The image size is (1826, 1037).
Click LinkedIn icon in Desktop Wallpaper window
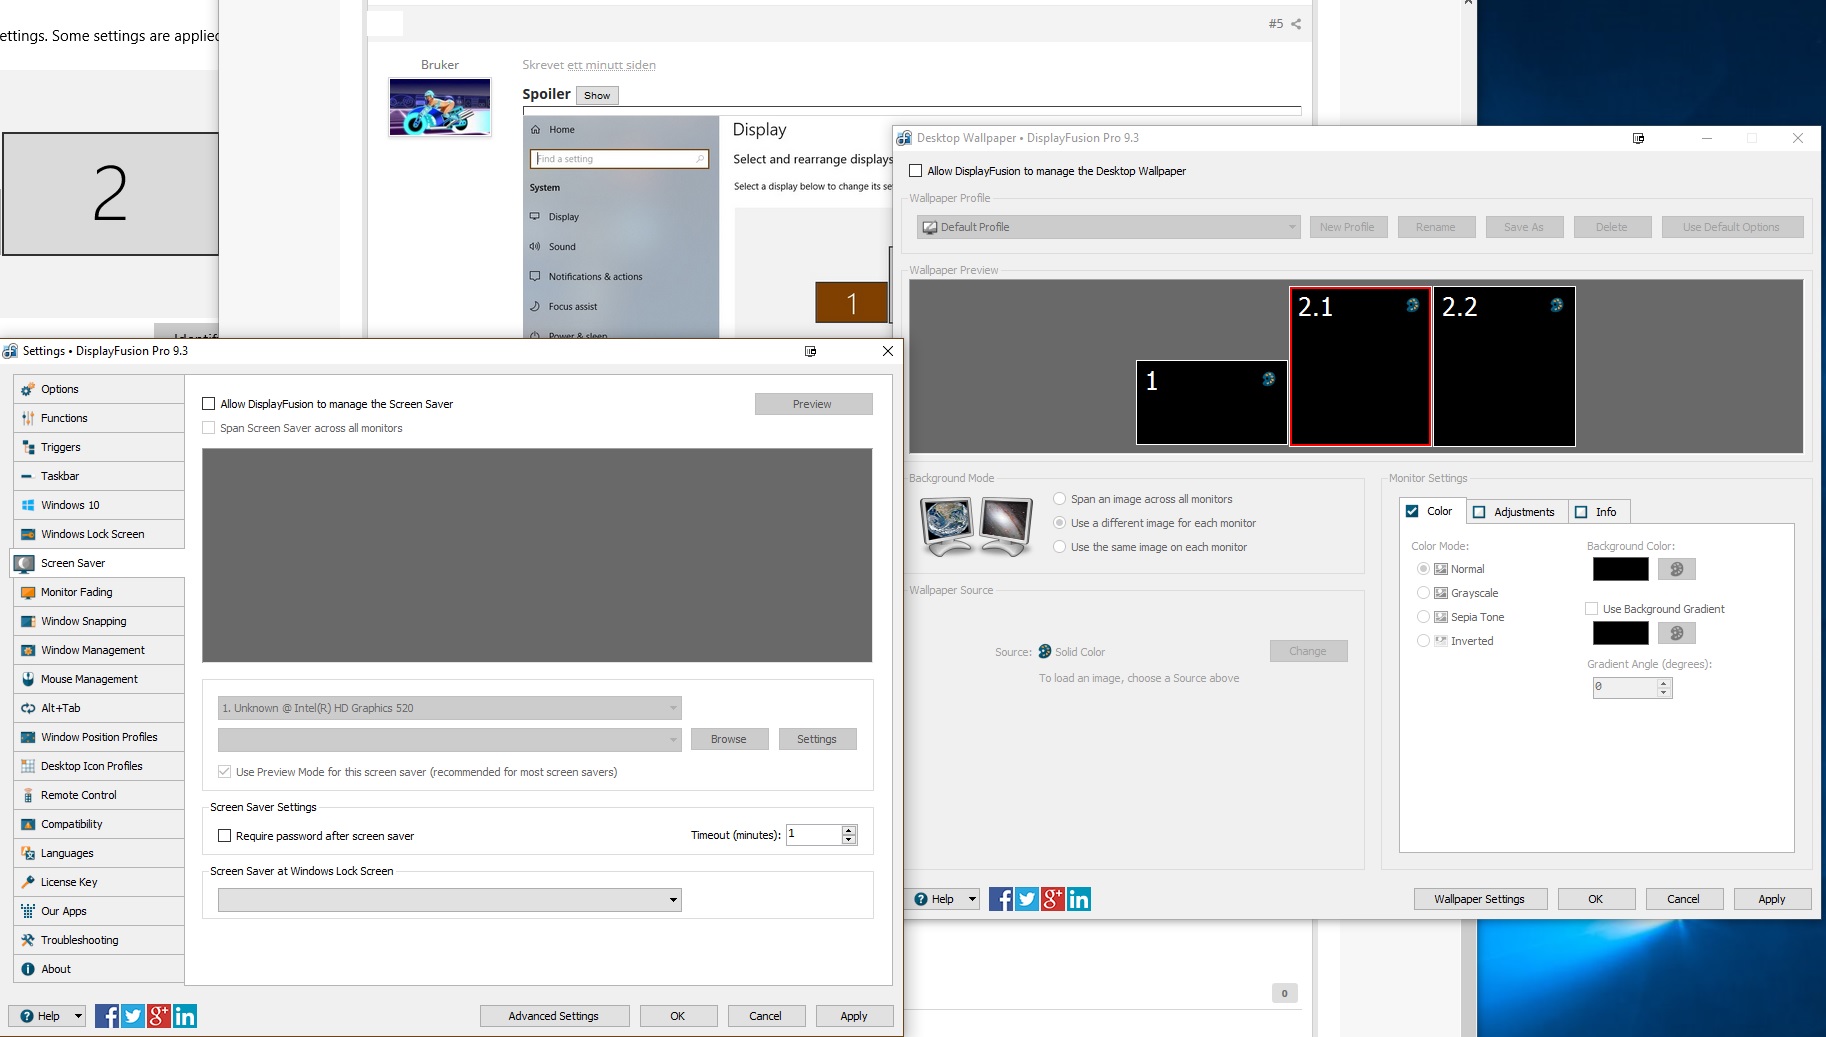1079,899
